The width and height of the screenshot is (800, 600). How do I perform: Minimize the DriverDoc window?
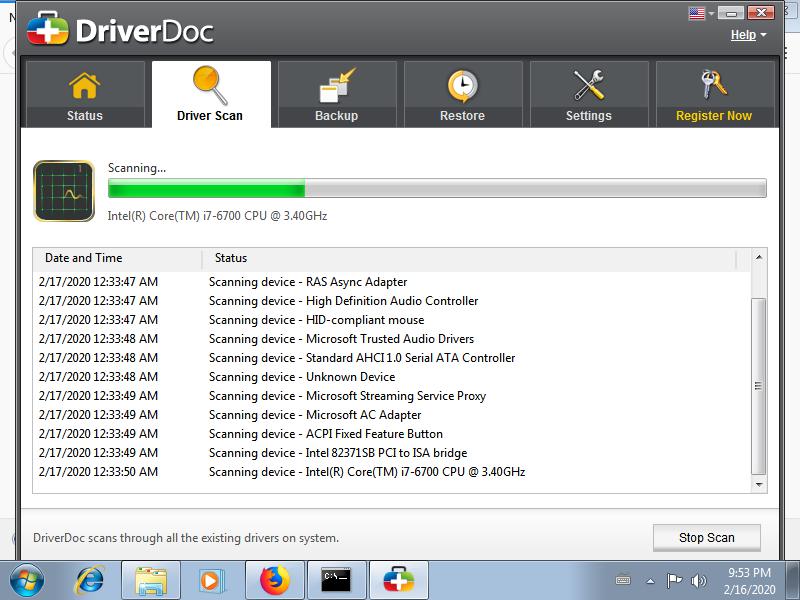731,13
